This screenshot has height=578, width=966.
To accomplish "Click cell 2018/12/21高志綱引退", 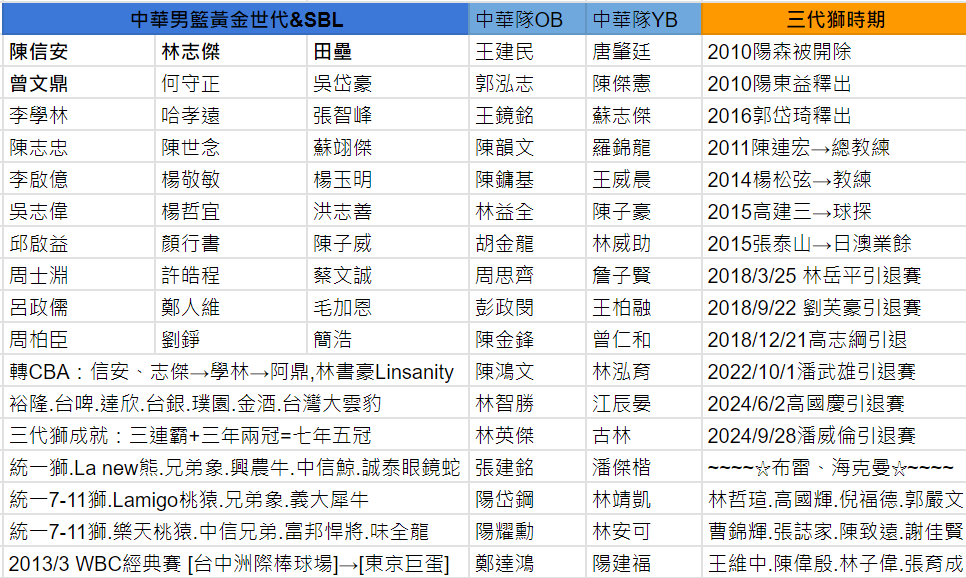I will pyautogui.click(x=834, y=340).
